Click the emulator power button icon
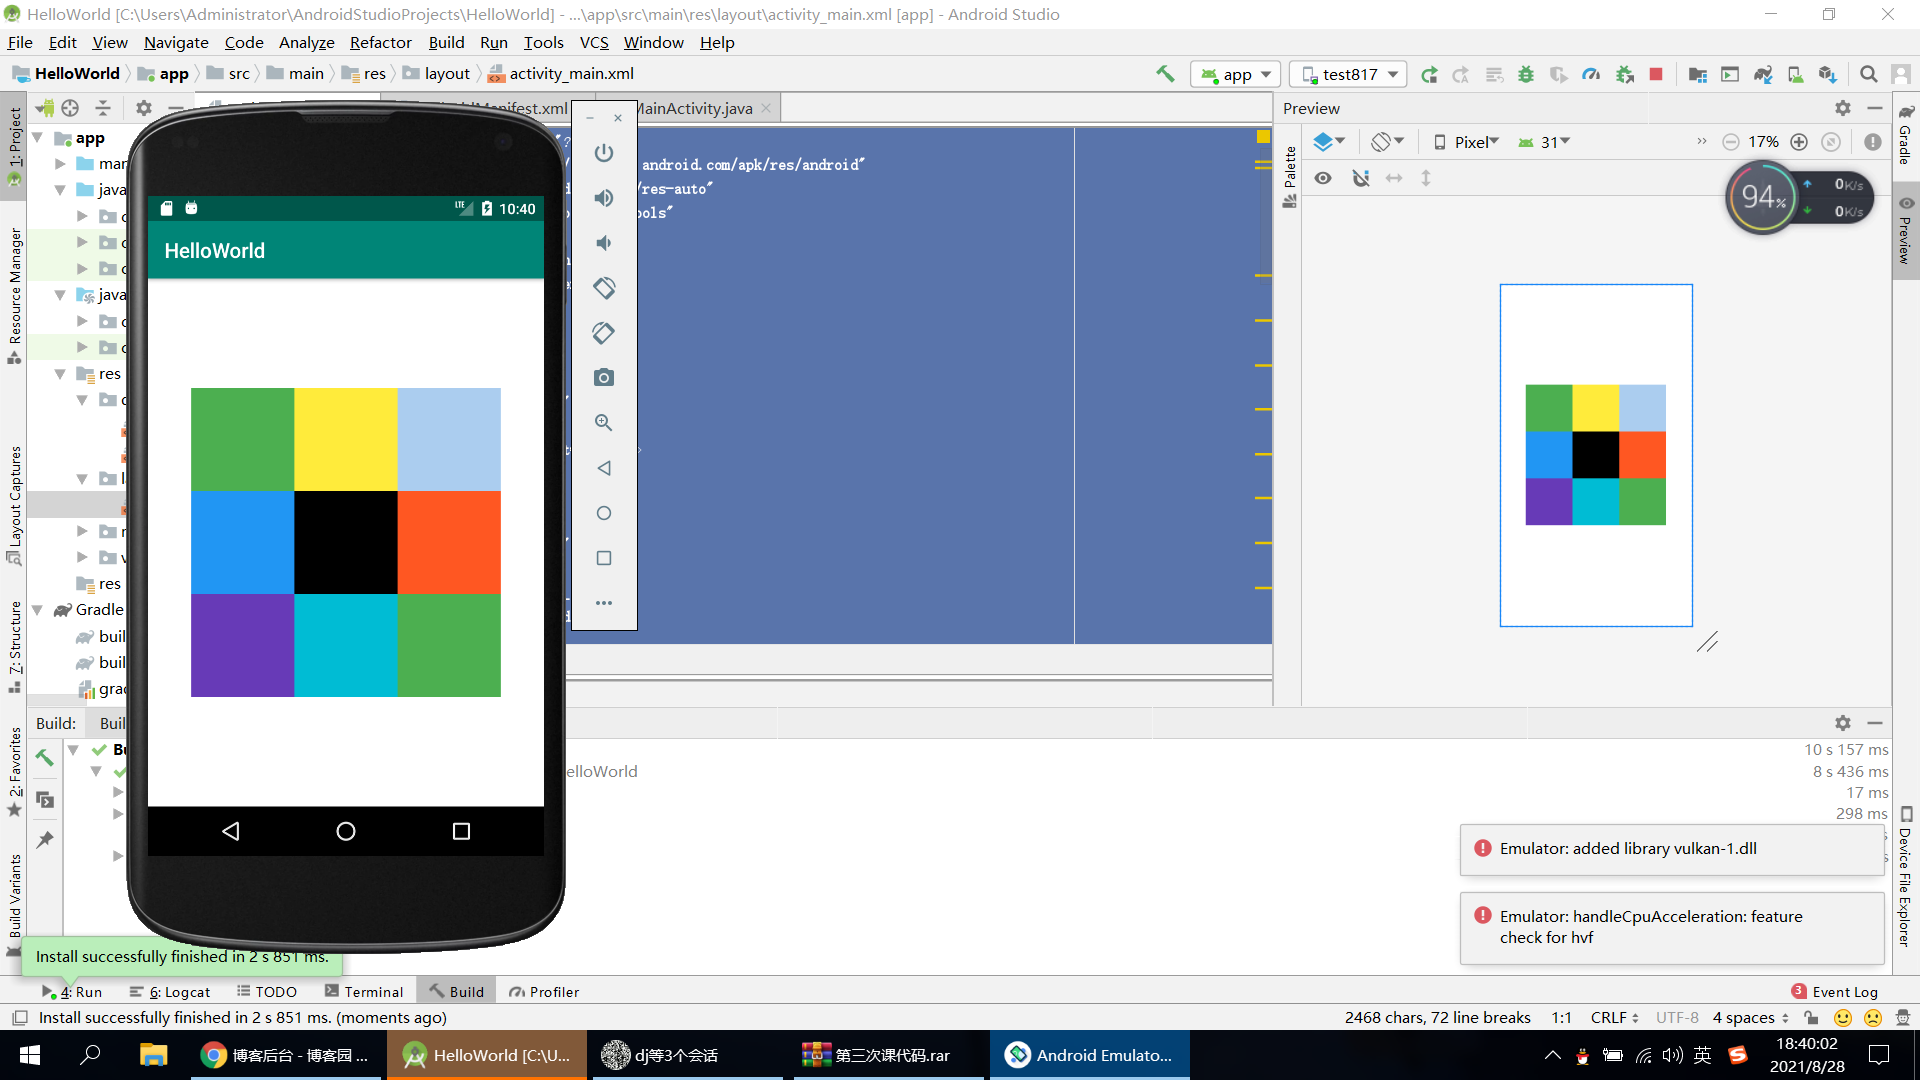Viewport: 1920px width, 1080px height. coord(604,153)
